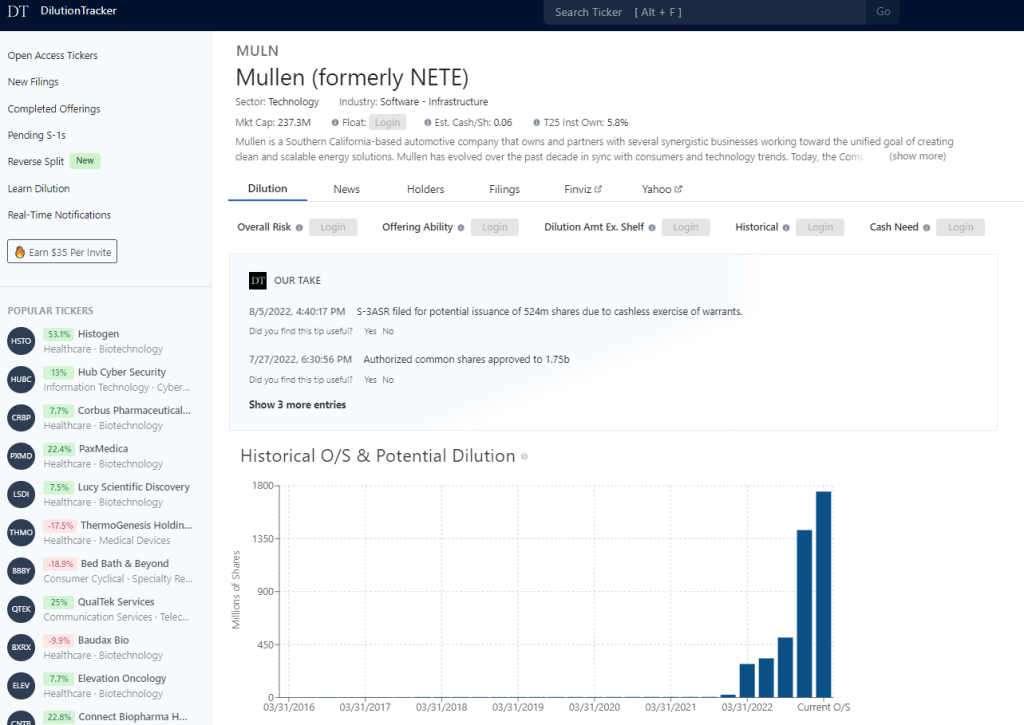Expand the company description with show more
This screenshot has height=725, width=1024.
[x=916, y=156]
